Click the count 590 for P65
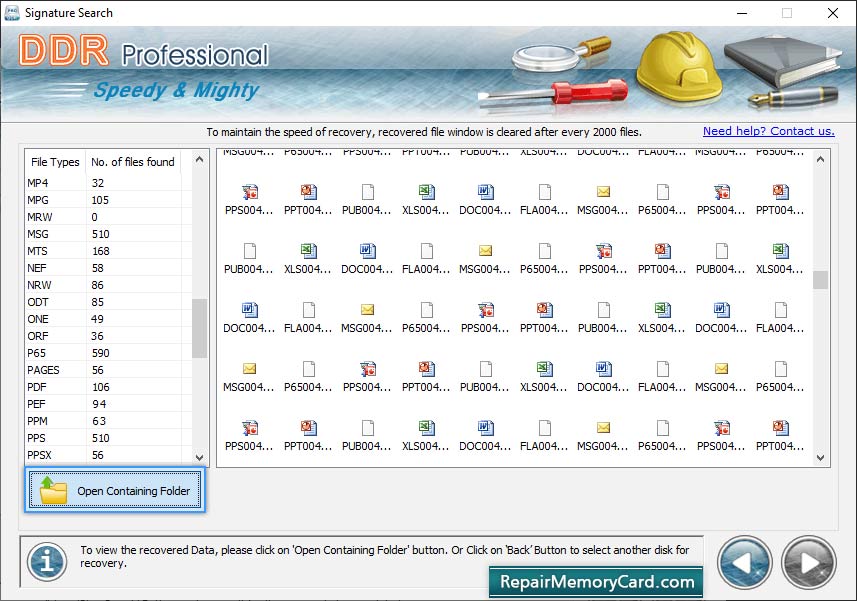 101,352
